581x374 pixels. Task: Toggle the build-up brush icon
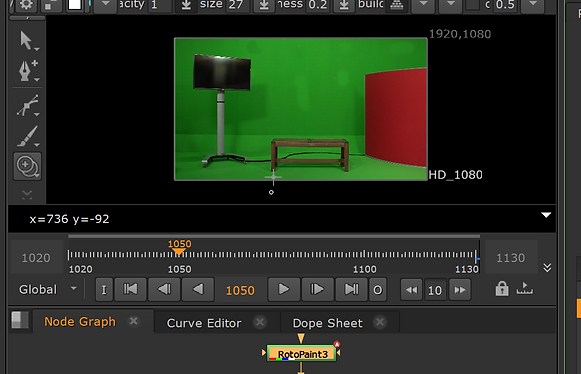tap(397, 5)
